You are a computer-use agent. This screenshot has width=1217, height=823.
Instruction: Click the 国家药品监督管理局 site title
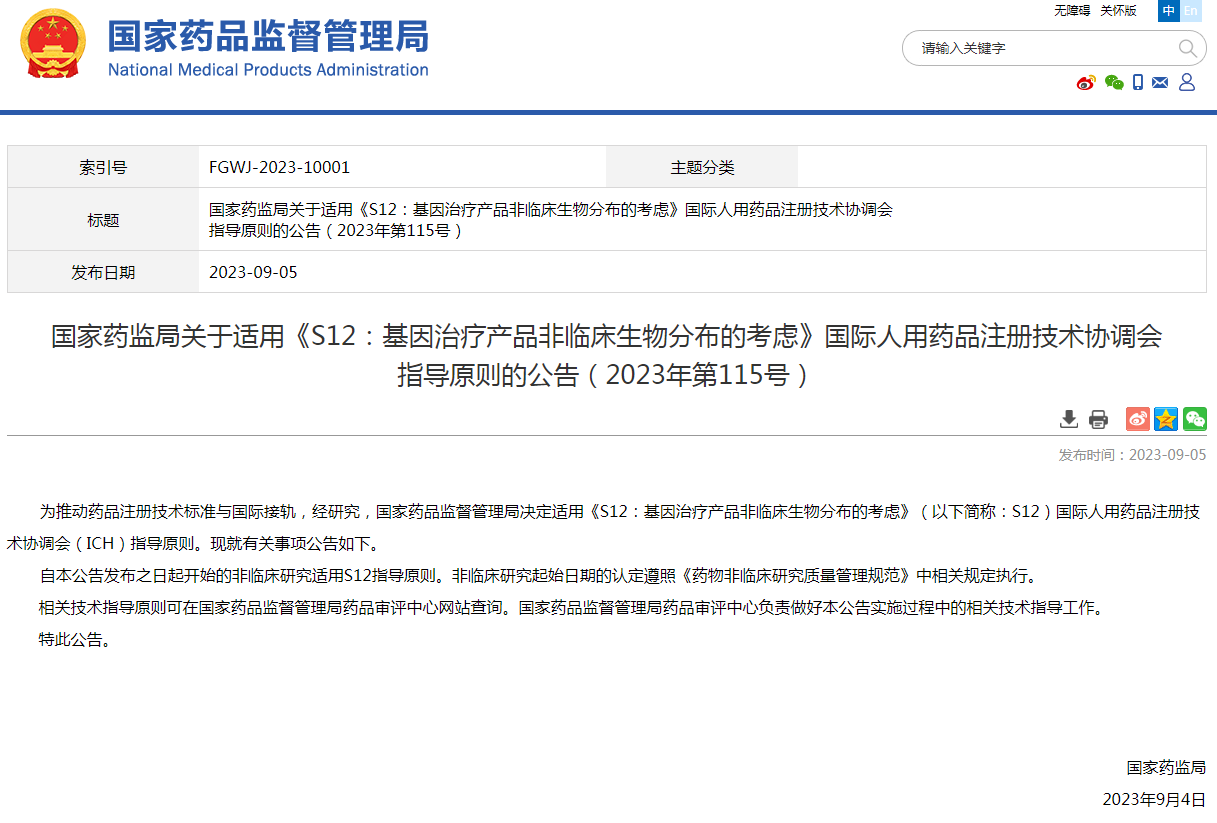point(268,36)
